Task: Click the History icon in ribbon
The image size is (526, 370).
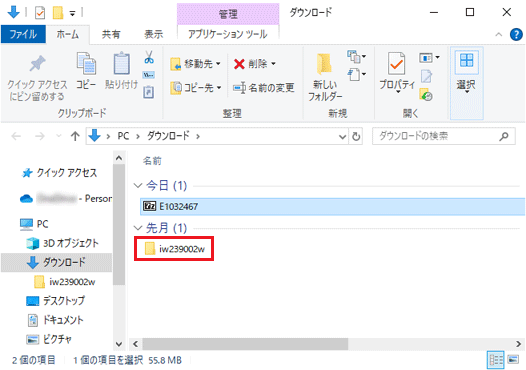Action: coord(426,95)
